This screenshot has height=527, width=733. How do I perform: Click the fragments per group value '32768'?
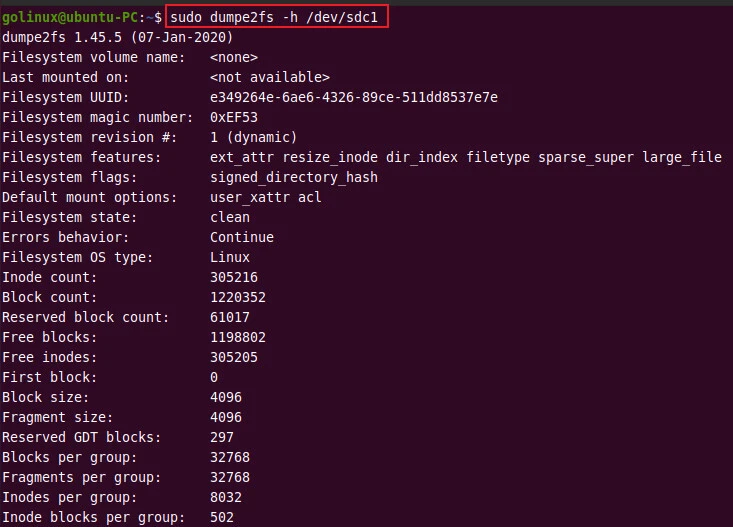(x=230, y=477)
